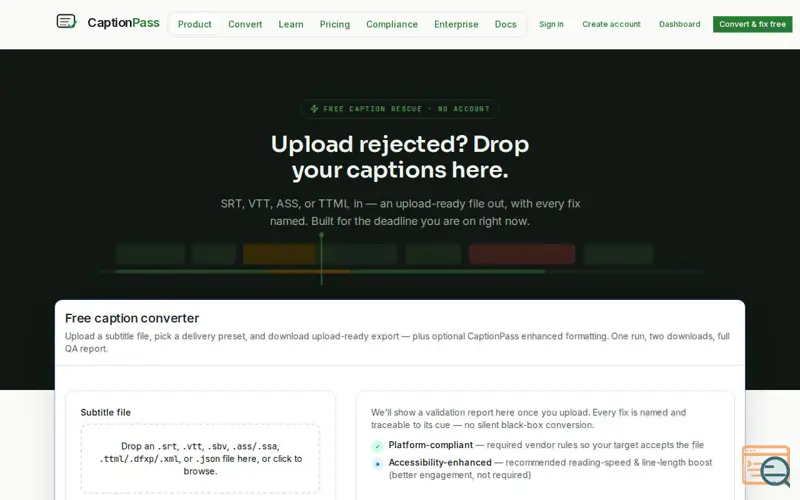Click the Sign in link

click(x=551, y=24)
